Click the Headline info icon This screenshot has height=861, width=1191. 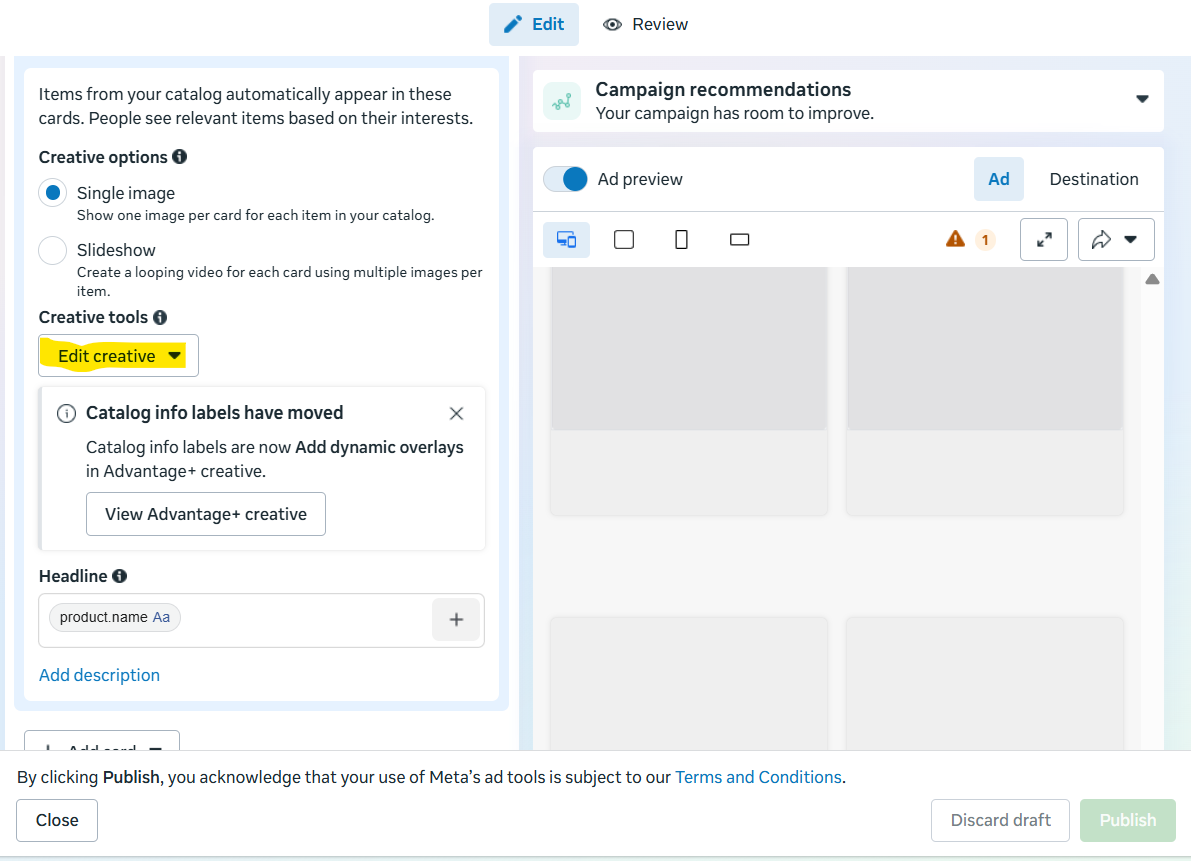pos(119,576)
